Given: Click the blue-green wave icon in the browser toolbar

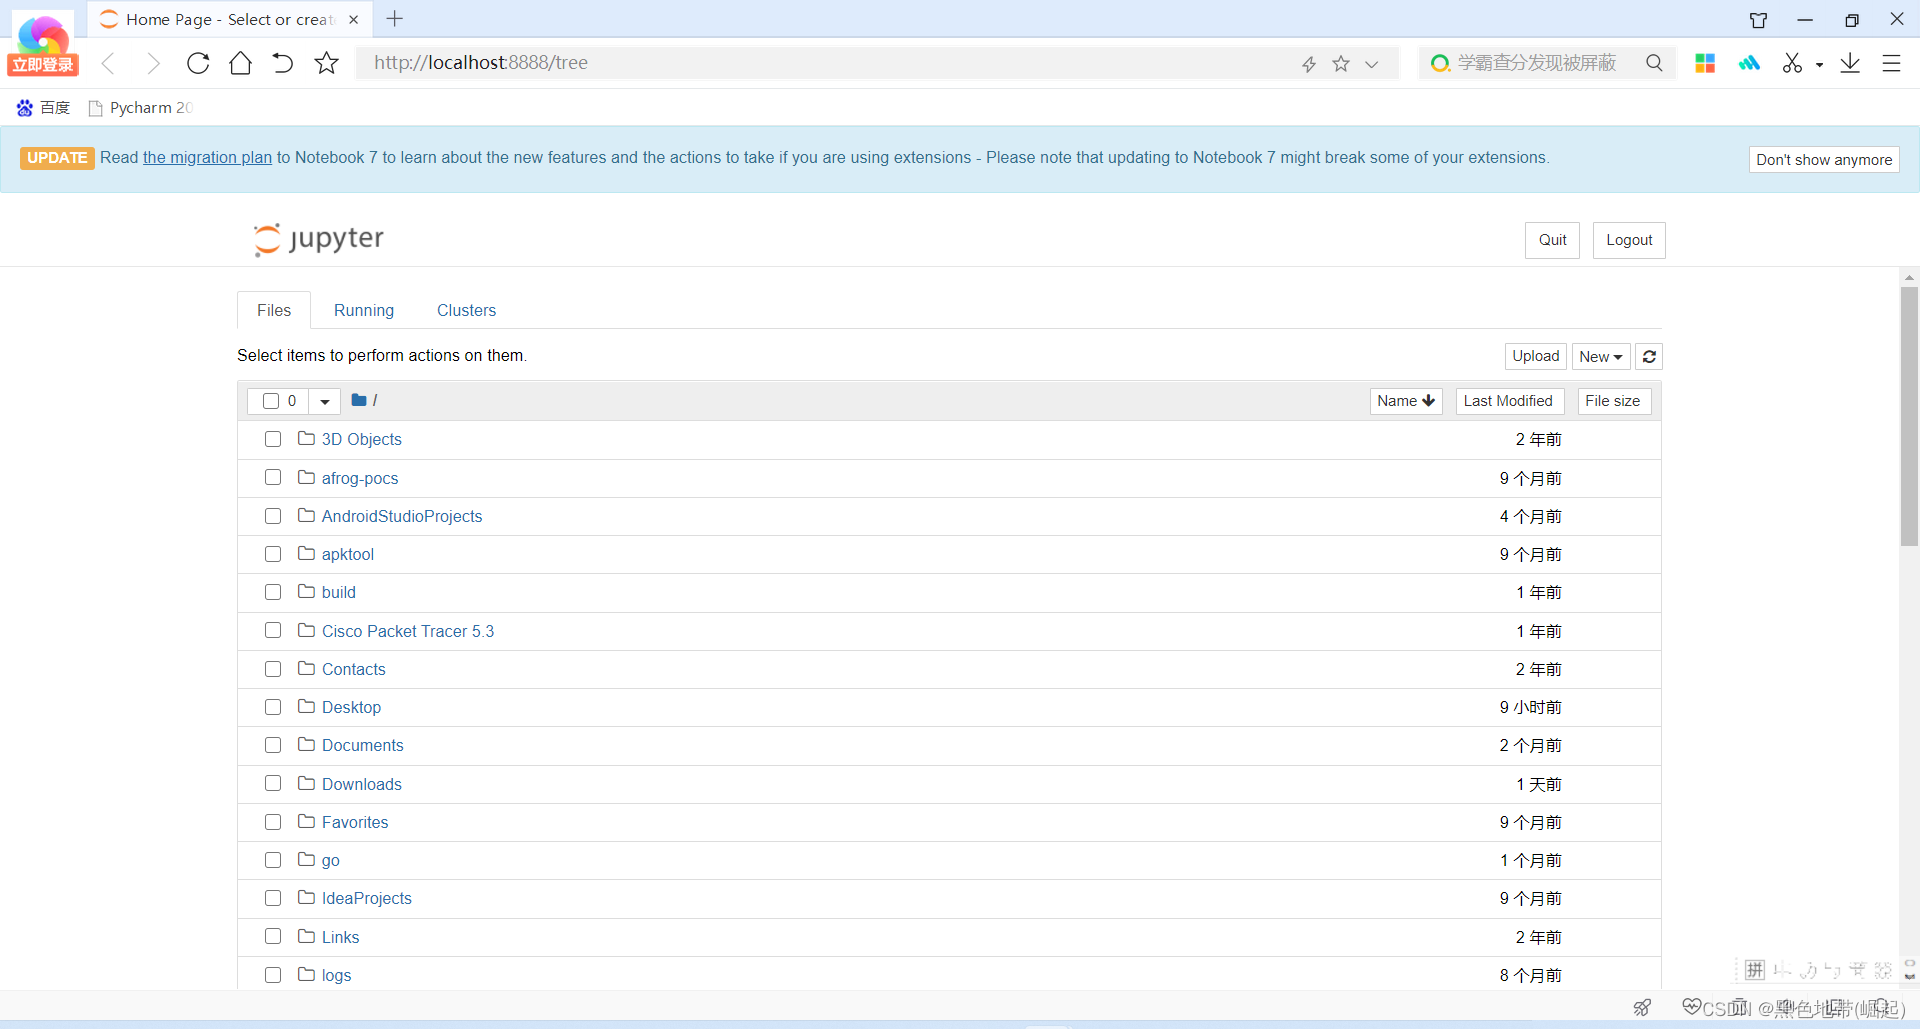Looking at the screenshot, I should point(1749,63).
